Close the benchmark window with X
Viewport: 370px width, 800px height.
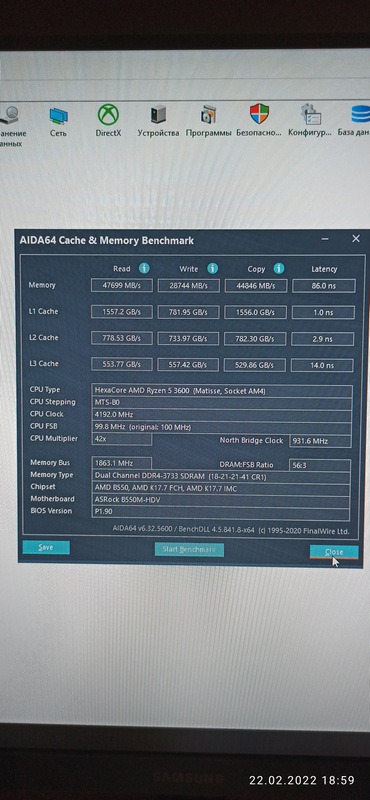pos(356,239)
